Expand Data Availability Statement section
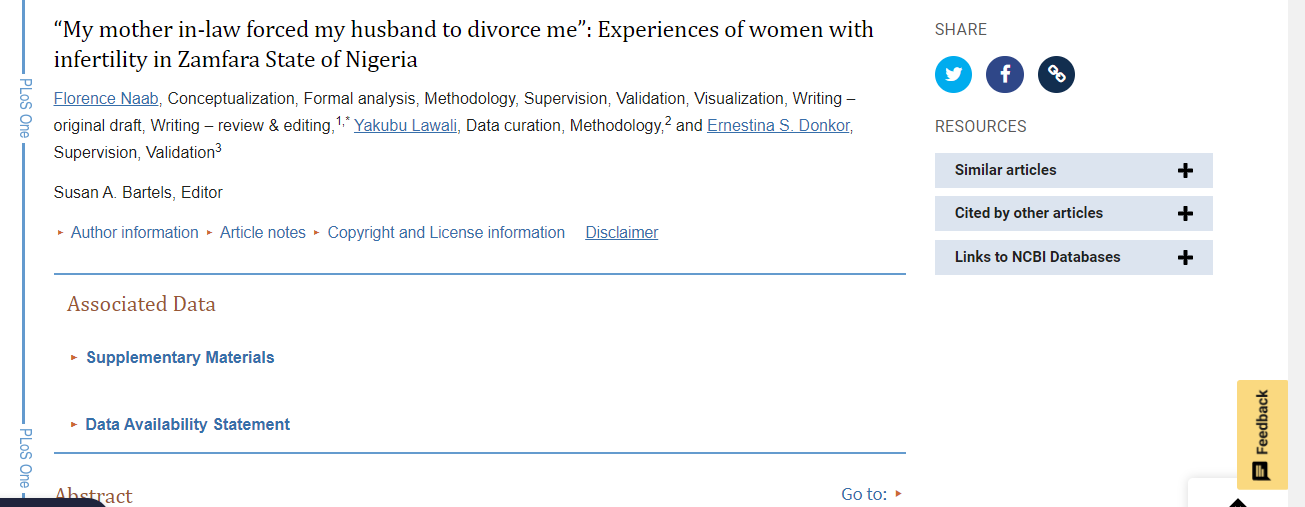Viewport: 1305px width, 507px height. pos(187,425)
